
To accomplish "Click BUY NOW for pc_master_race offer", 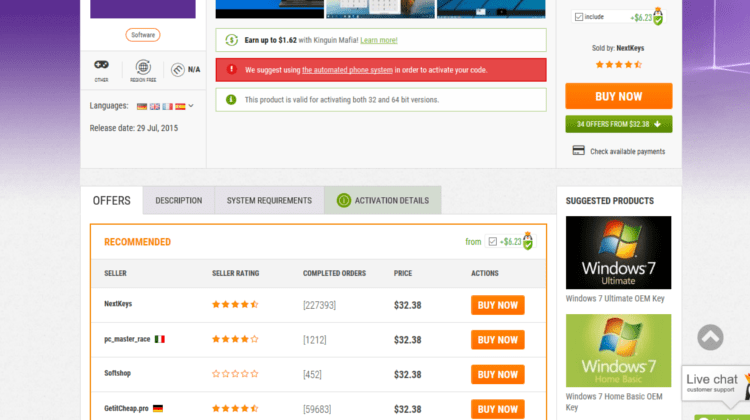I will point(497,340).
